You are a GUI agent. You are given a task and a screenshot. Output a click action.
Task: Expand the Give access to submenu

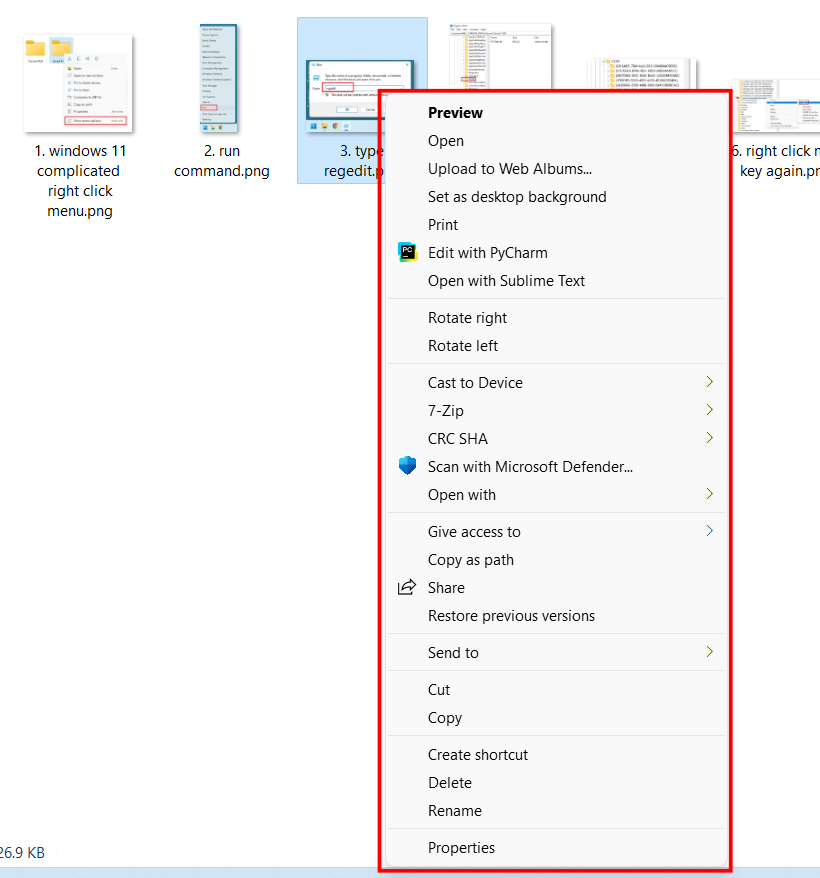[474, 531]
